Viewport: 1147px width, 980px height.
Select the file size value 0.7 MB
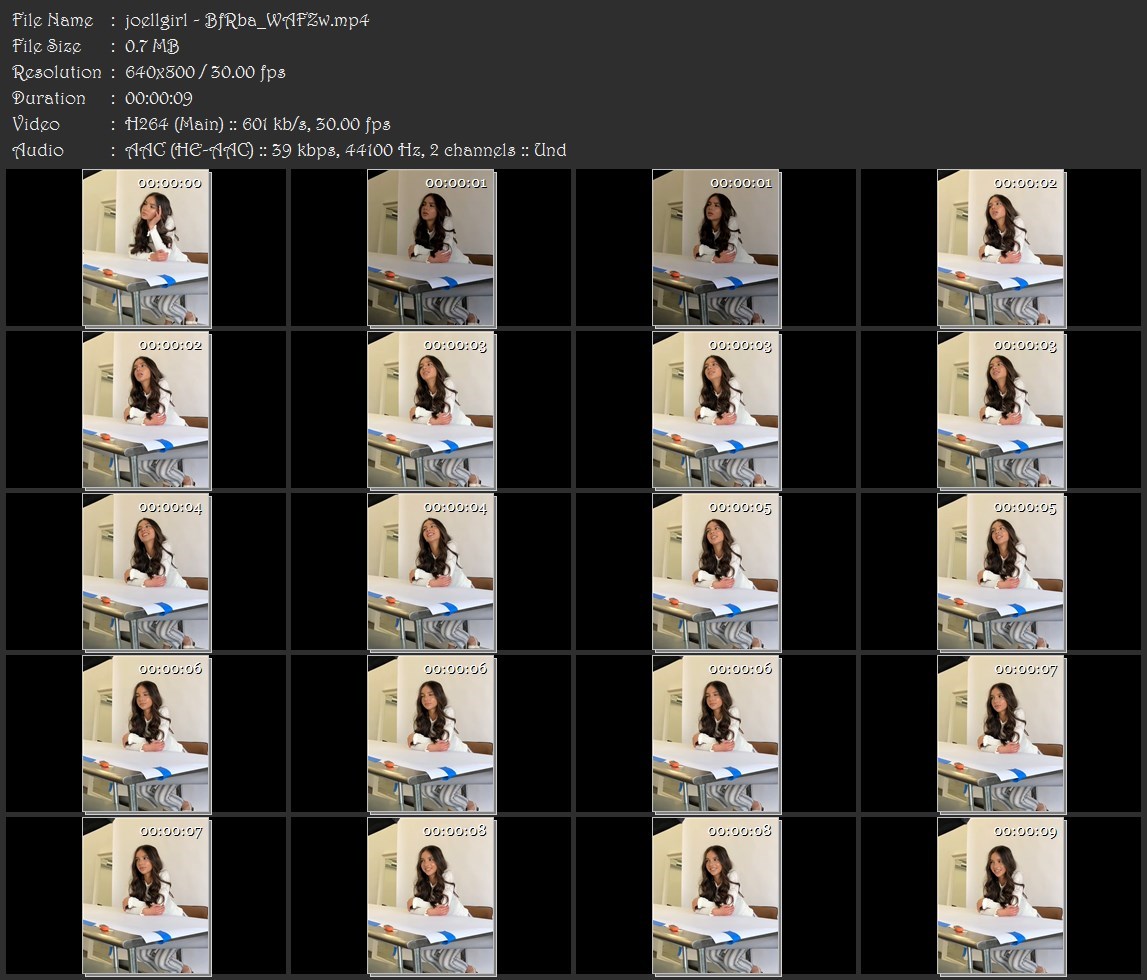coord(151,46)
